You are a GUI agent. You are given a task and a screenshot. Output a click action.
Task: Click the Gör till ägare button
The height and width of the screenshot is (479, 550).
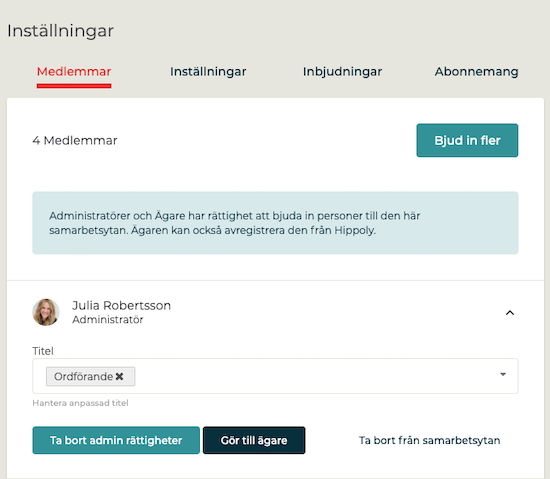coord(254,440)
